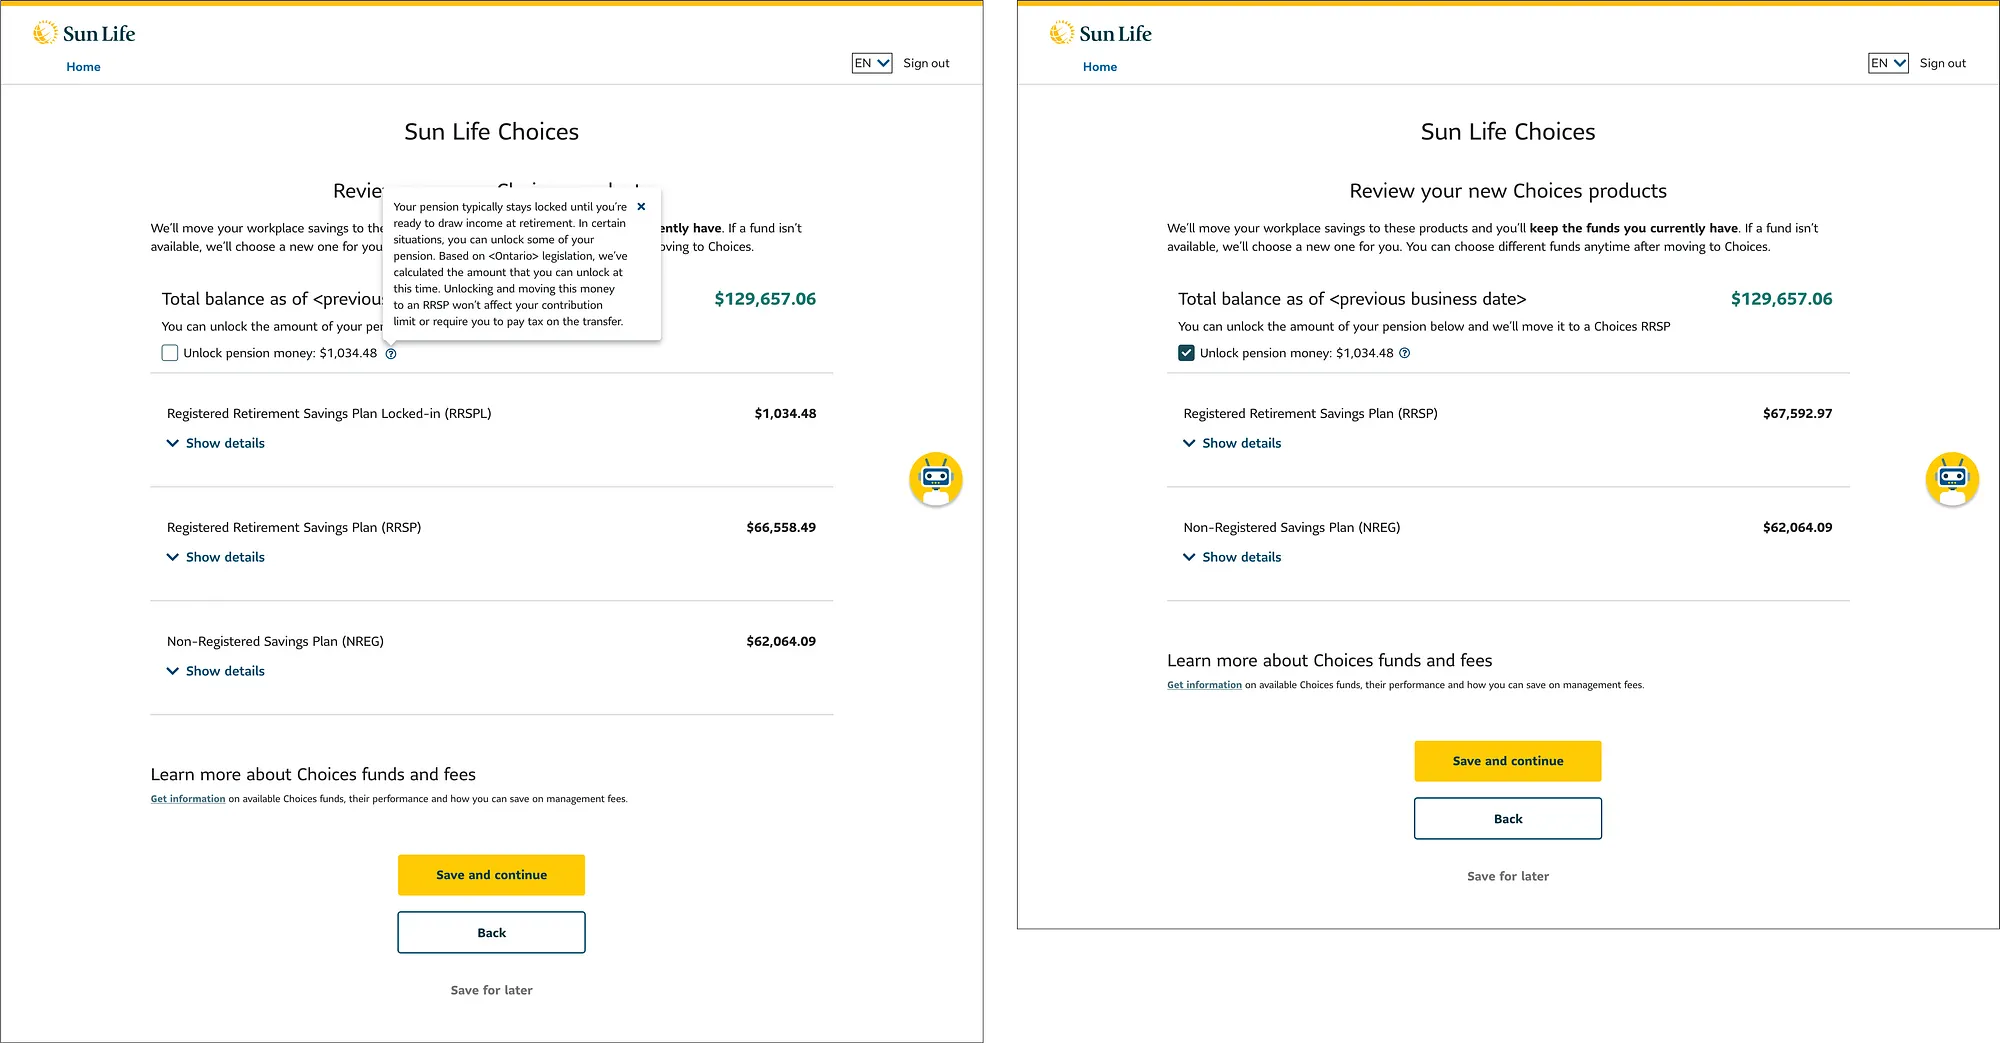Expand Show details for right page RRSP
The width and height of the screenshot is (2000, 1043).
[1232, 443]
